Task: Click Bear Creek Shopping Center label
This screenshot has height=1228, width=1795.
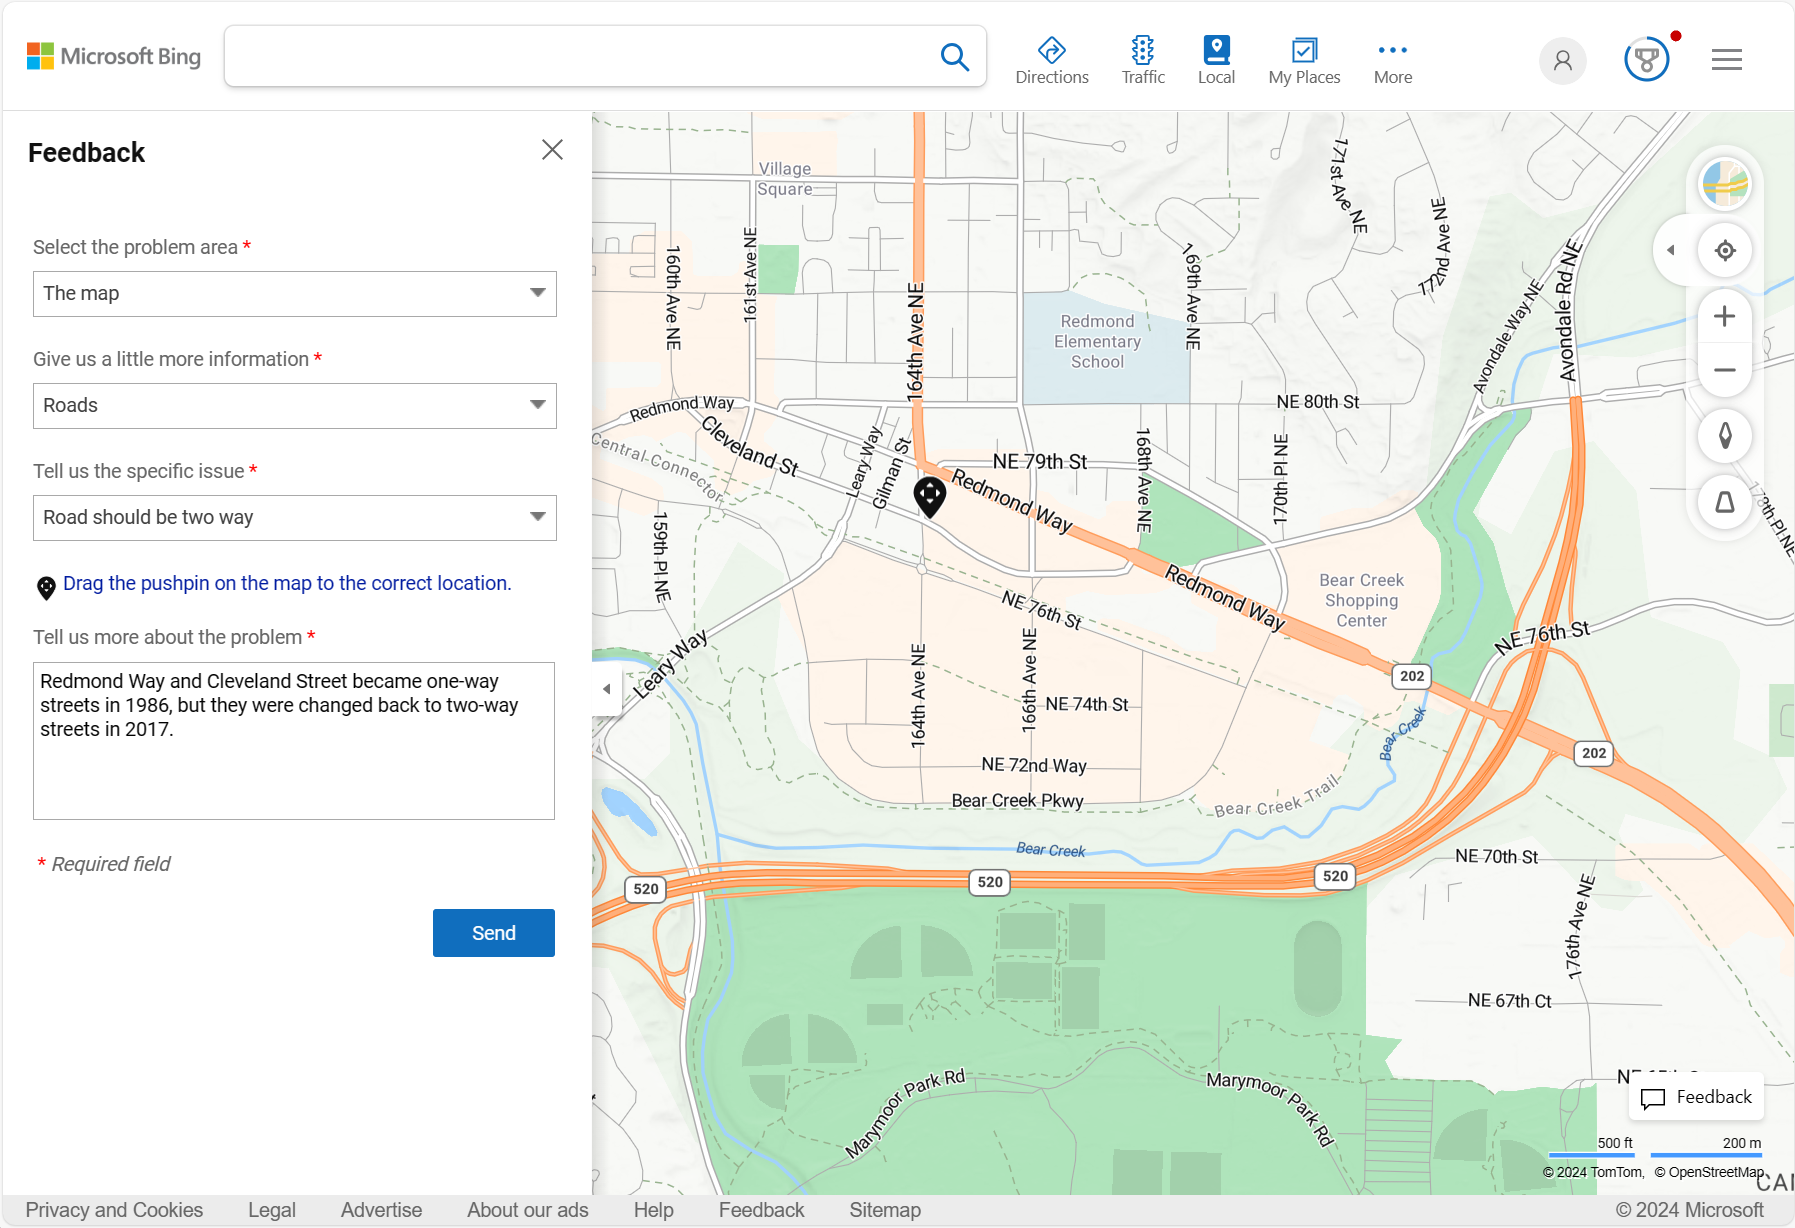Action: [1361, 600]
